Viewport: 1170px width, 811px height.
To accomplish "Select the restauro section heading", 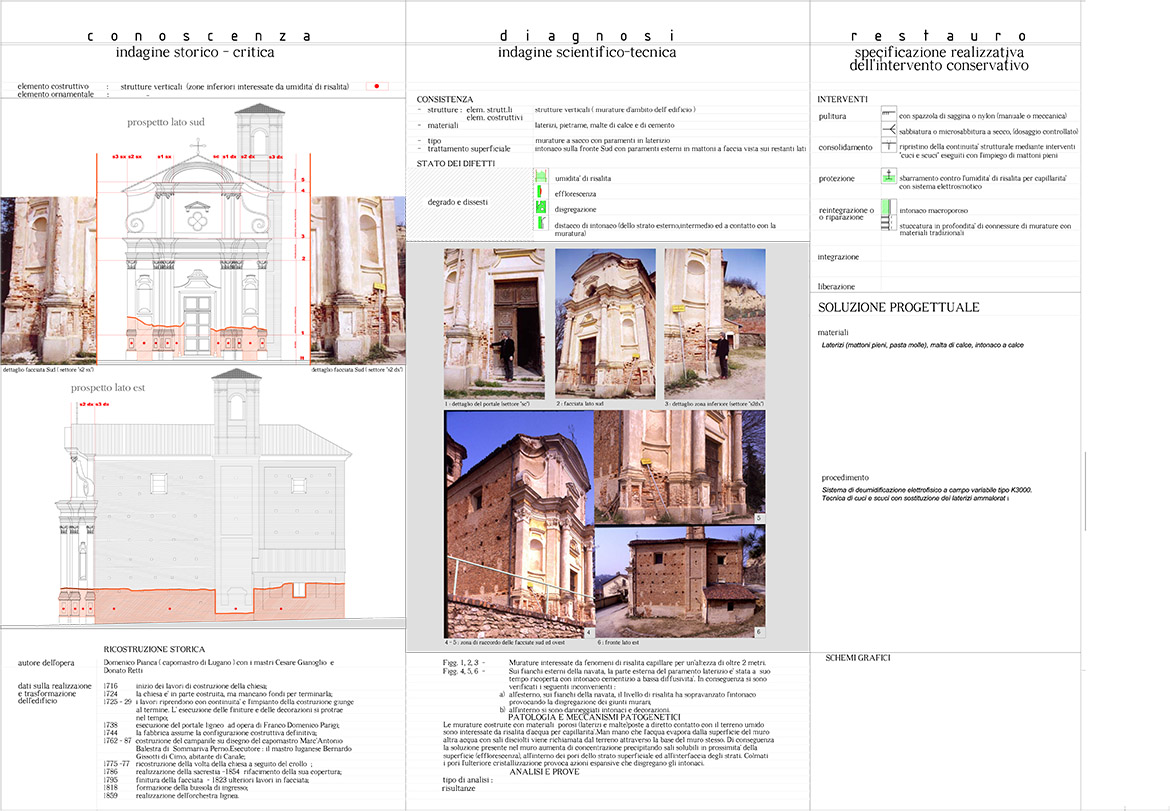I will (x=941, y=36).
